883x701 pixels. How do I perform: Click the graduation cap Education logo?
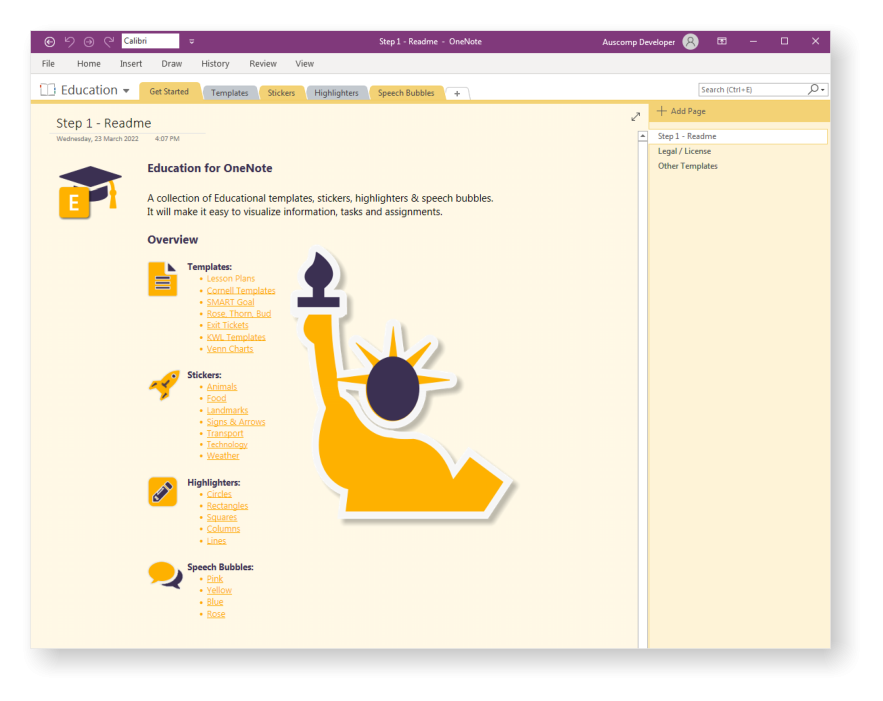tap(90, 192)
